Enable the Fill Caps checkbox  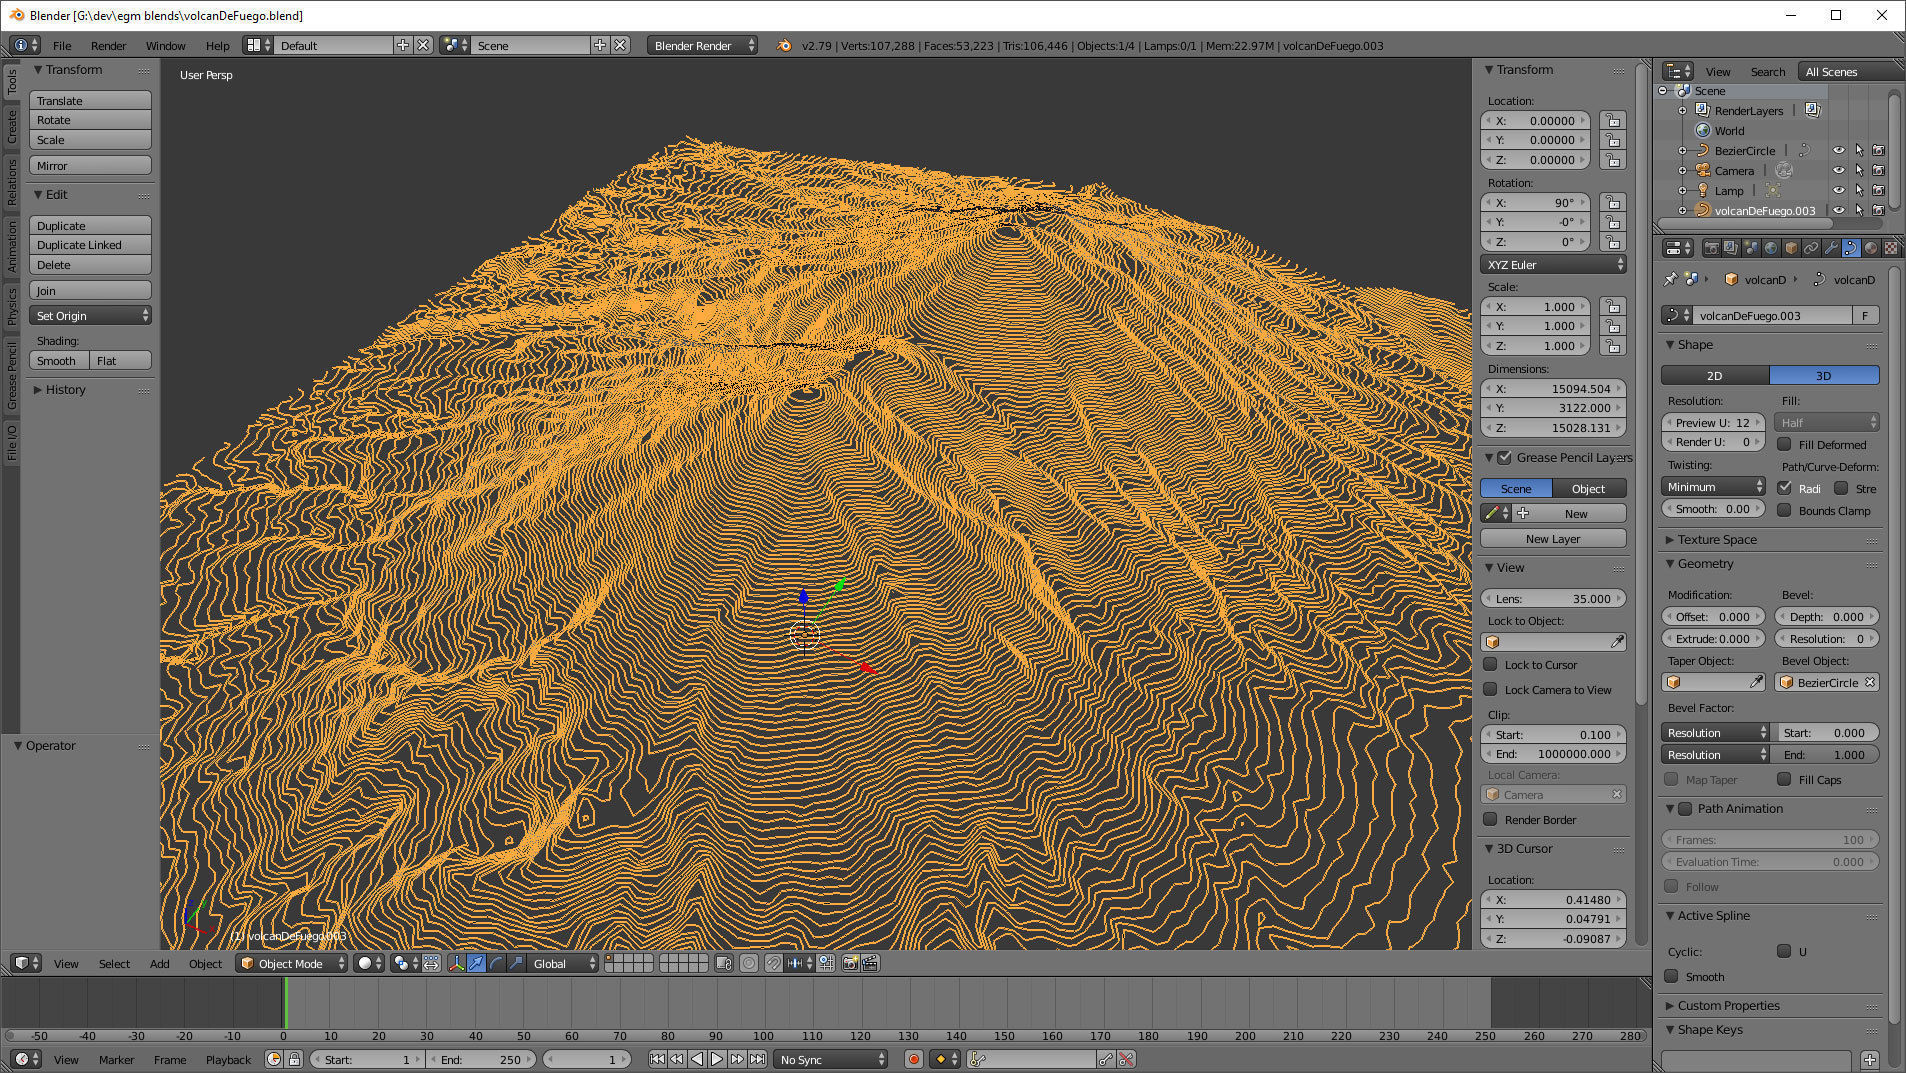point(1784,779)
